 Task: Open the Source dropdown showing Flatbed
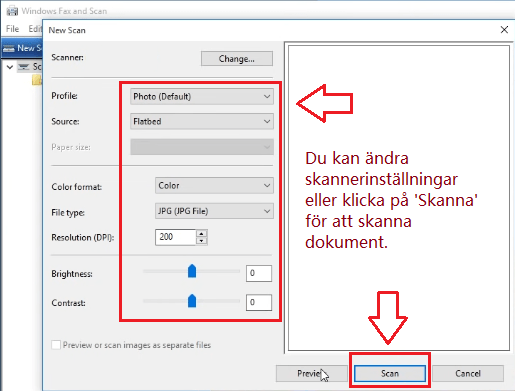[202, 121]
